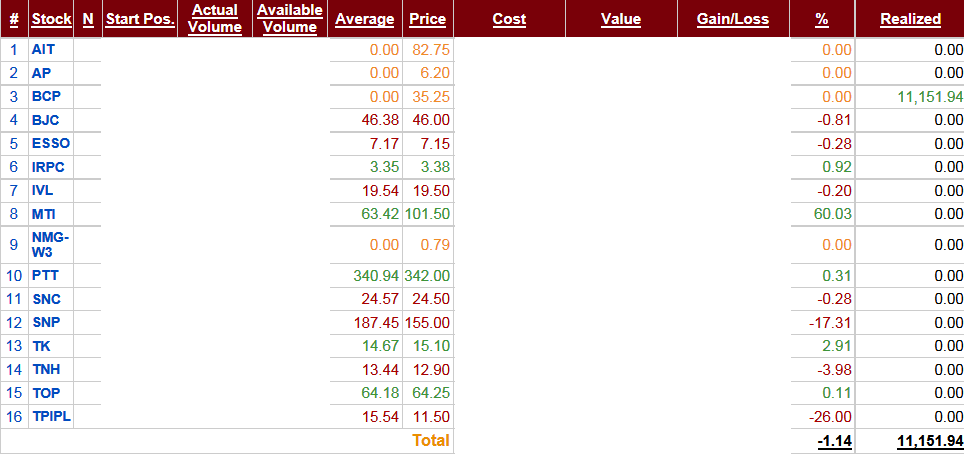Select the TPIPL stock symbol

52,416
